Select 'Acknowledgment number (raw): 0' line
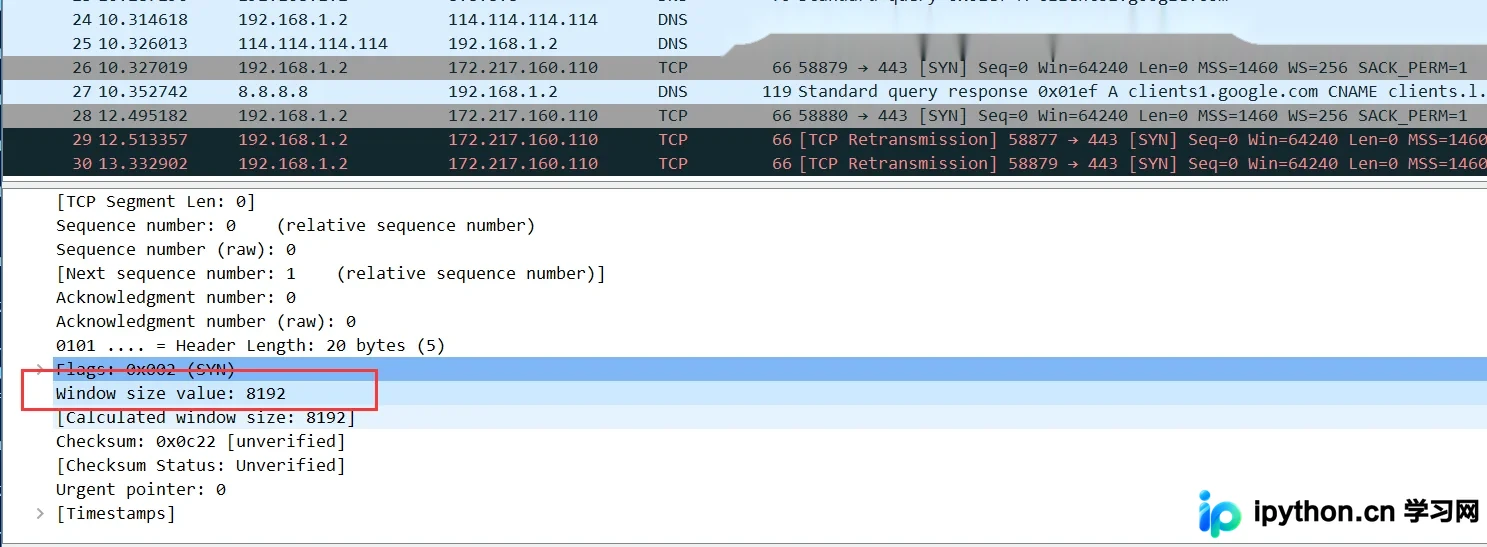The image size is (1487, 547). (x=206, y=321)
